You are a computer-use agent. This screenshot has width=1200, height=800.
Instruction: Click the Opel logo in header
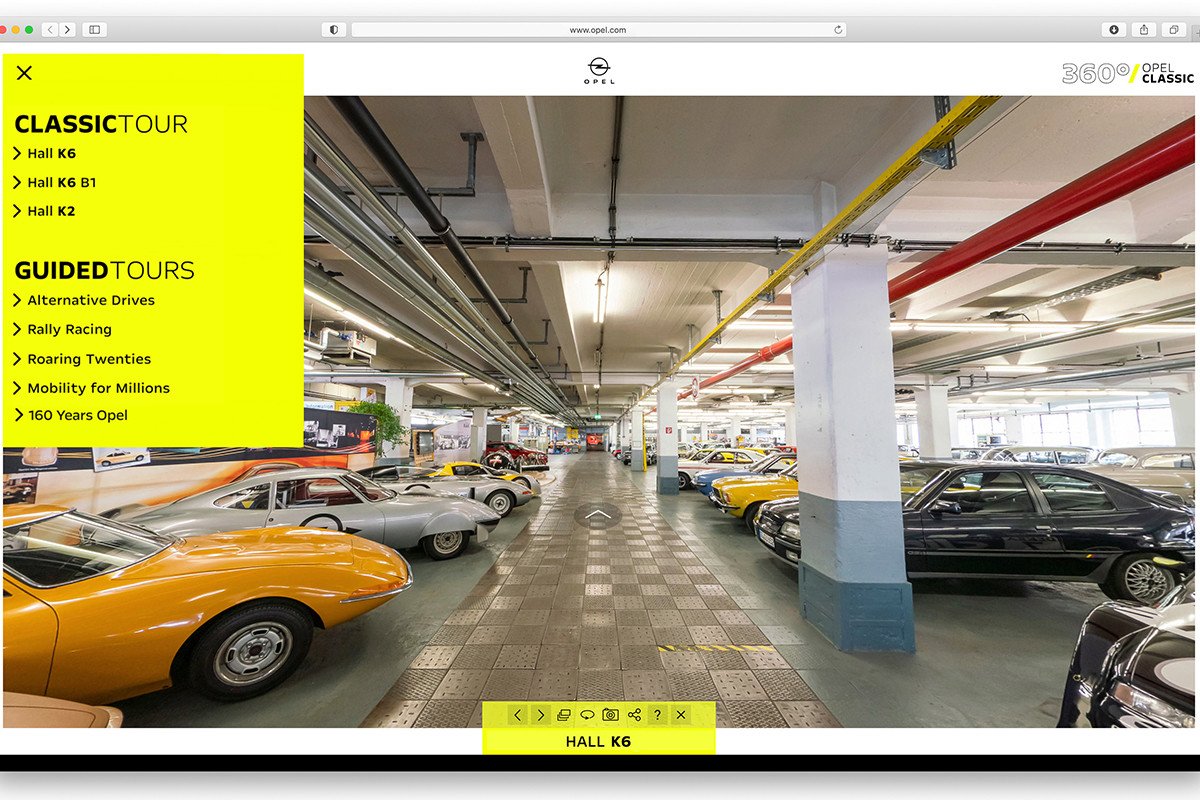tap(599, 70)
